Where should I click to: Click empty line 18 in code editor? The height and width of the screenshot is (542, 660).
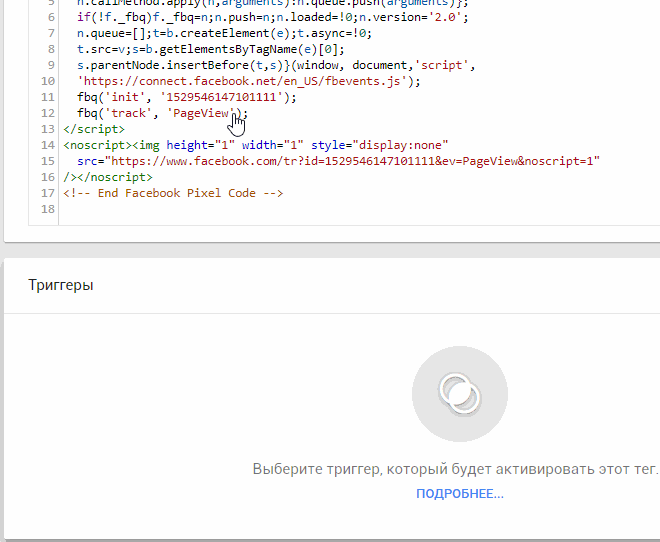tap(358, 209)
